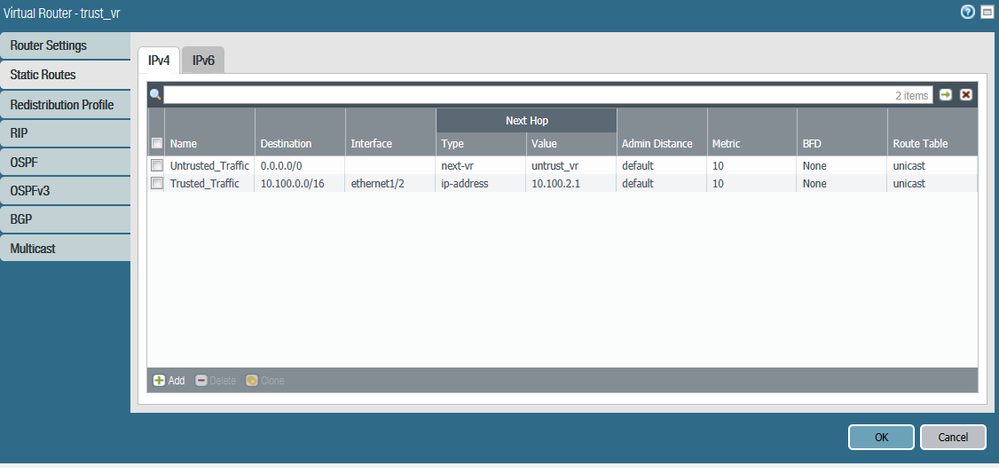Image resolution: width=999 pixels, height=468 pixels.
Task: Click the help question mark icon
Action: click(x=967, y=12)
